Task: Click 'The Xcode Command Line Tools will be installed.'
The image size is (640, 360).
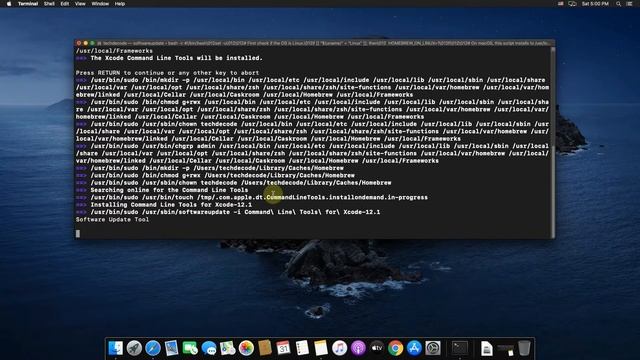Action: [x=176, y=58]
